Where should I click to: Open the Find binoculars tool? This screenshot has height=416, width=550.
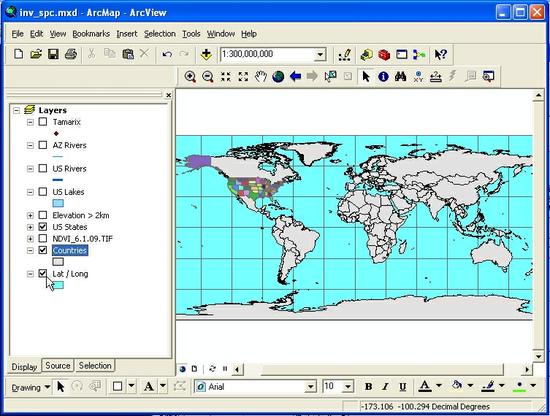point(401,76)
